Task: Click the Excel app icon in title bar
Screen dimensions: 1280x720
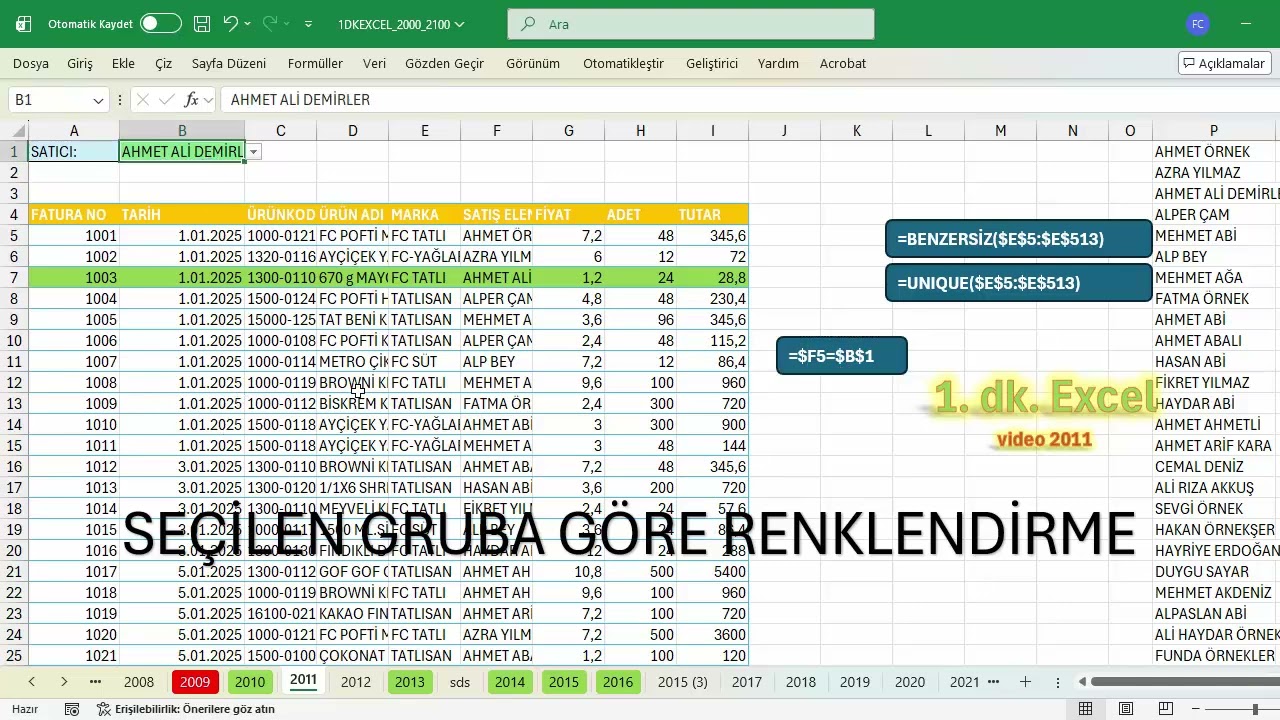Action: 24,24
